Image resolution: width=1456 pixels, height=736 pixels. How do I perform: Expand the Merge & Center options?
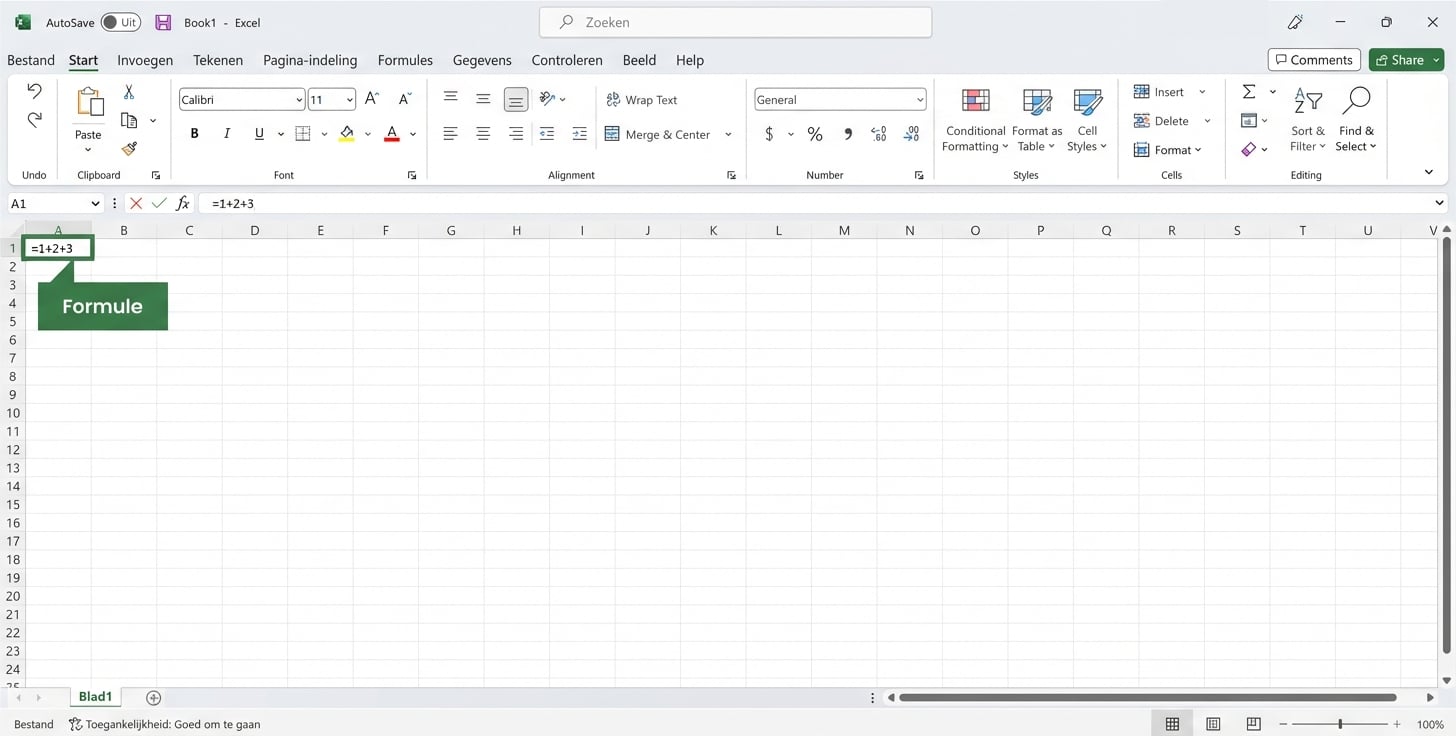pyautogui.click(x=728, y=134)
